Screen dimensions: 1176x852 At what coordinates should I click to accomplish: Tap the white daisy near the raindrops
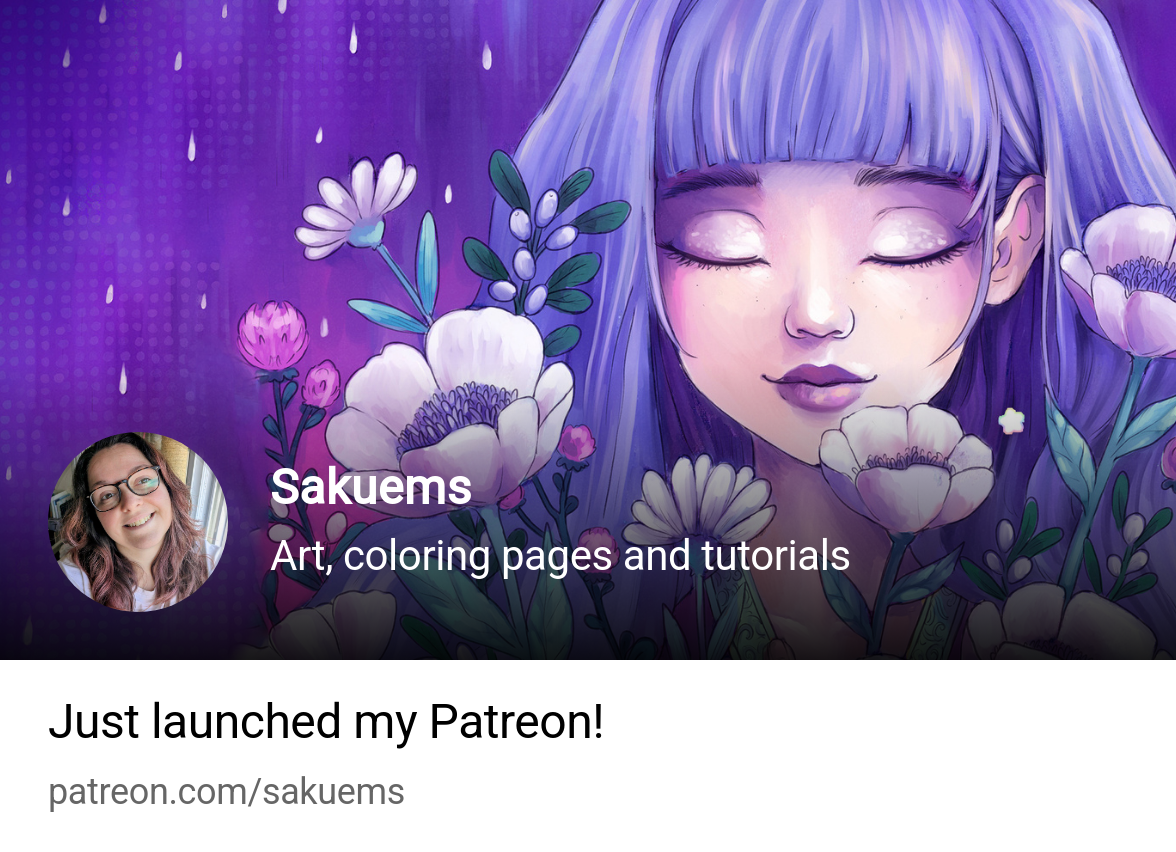pos(357,206)
